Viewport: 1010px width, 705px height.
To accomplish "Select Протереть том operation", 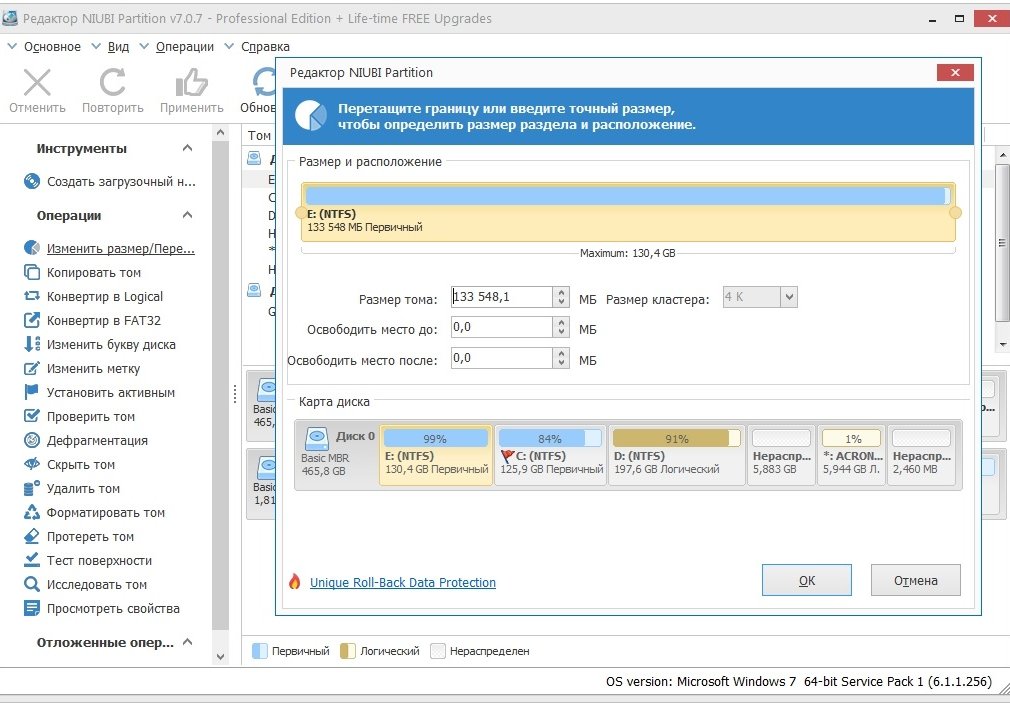I will [x=79, y=536].
